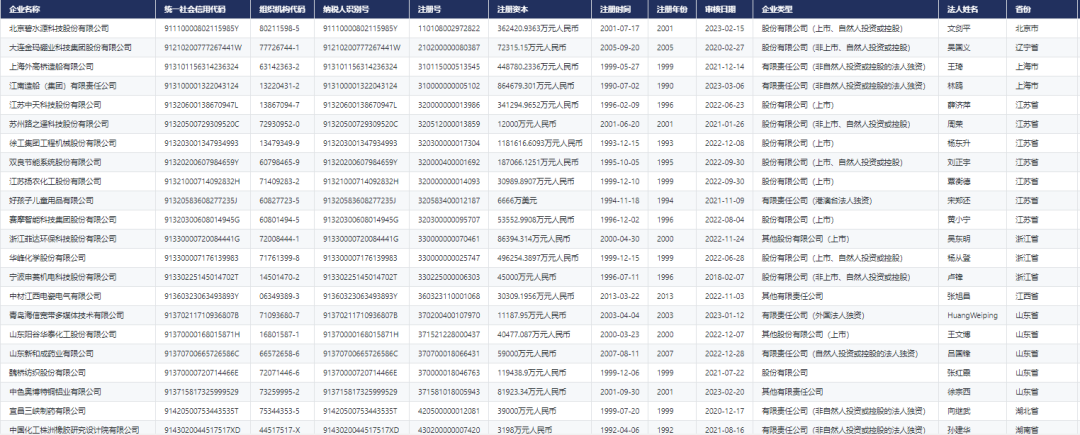Select company 华峰化学股份有限公司
The width and height of the screenshot is (1080, 435).
(x=48, y=258)
